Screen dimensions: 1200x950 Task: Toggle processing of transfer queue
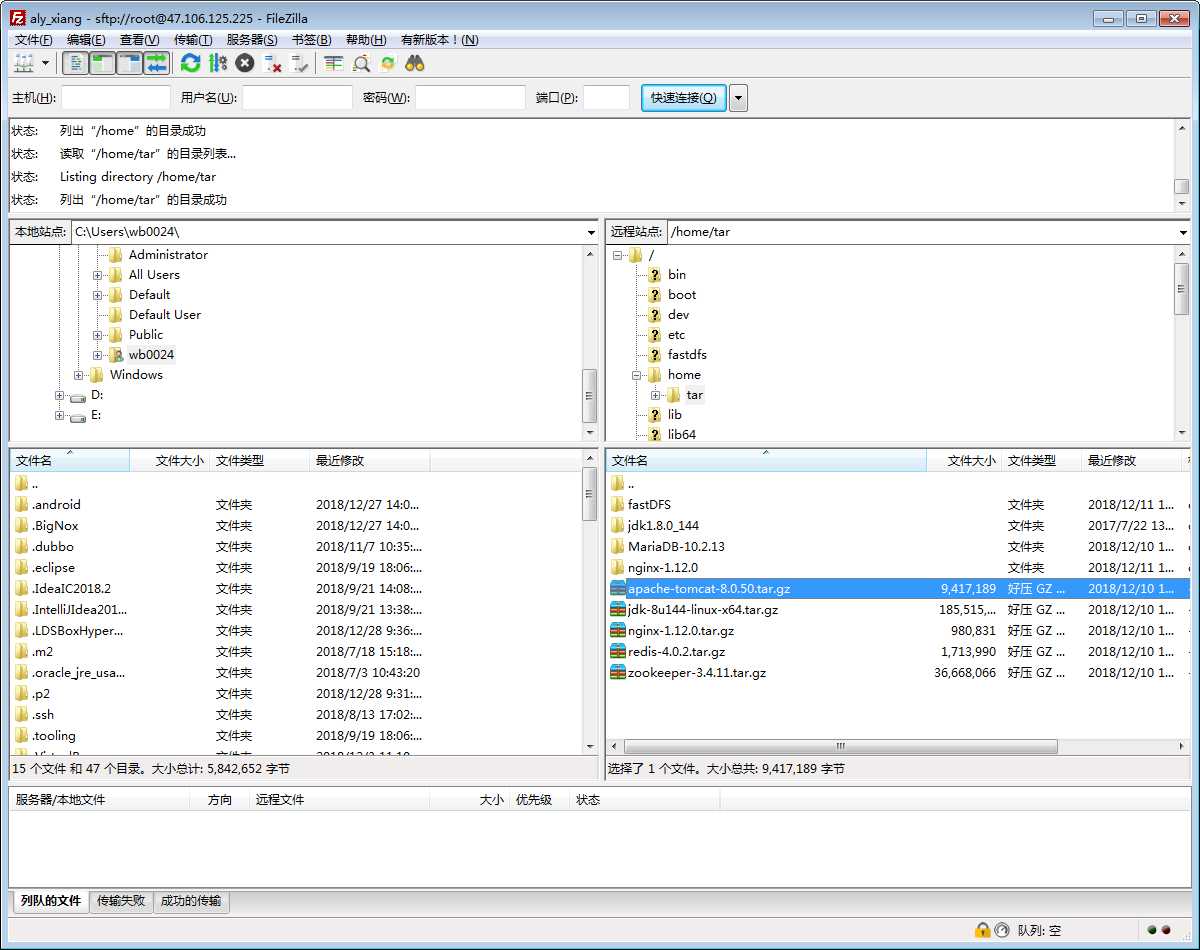pyautogui.click(x=218, y=63)
